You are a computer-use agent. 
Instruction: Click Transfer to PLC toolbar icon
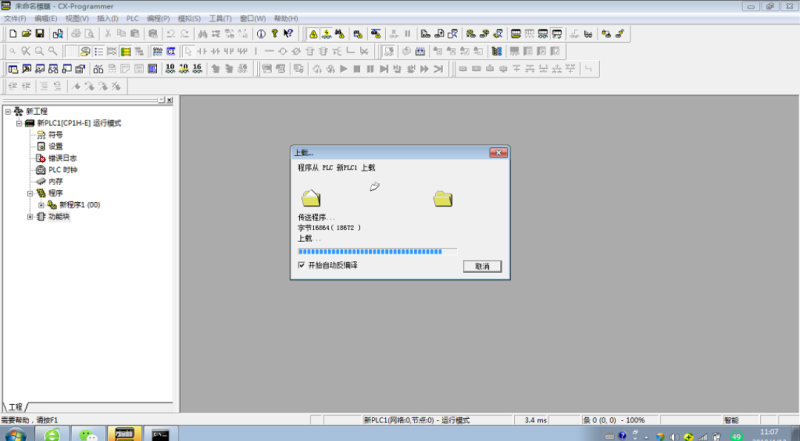click(x=426, y=34)
